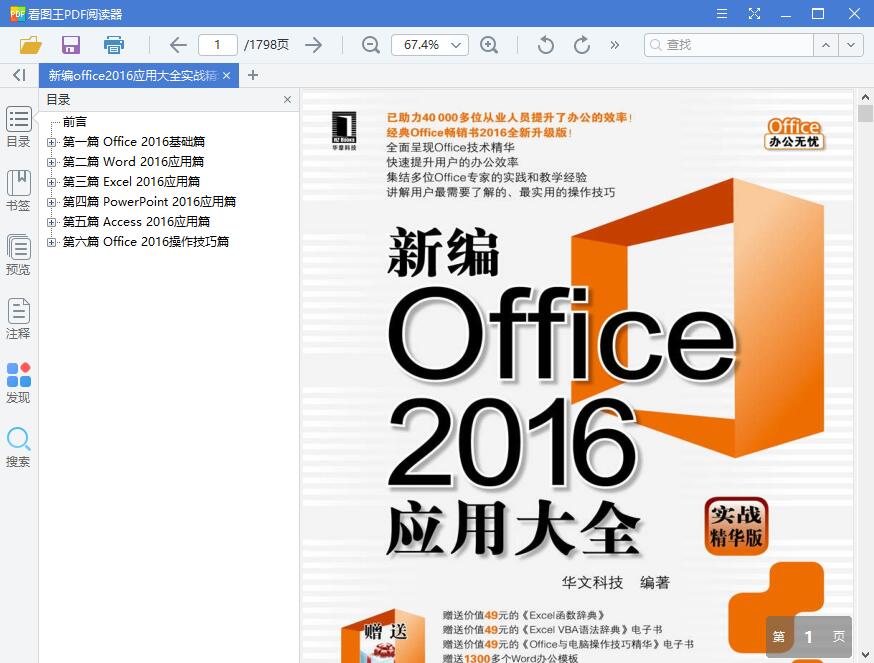Collapse the sidebar with the arrow icon
874x663 pixels.
(19, 75)
